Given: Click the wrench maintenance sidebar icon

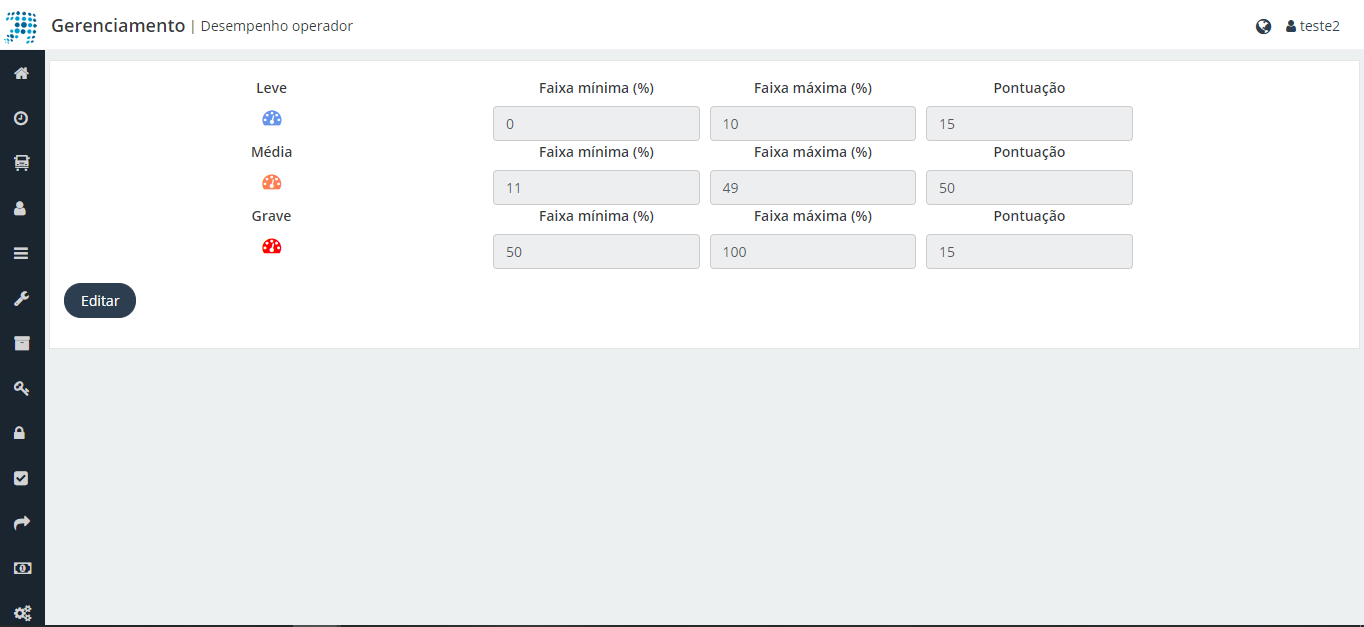Looking at the screenshot, I should [x=21, y=298].
